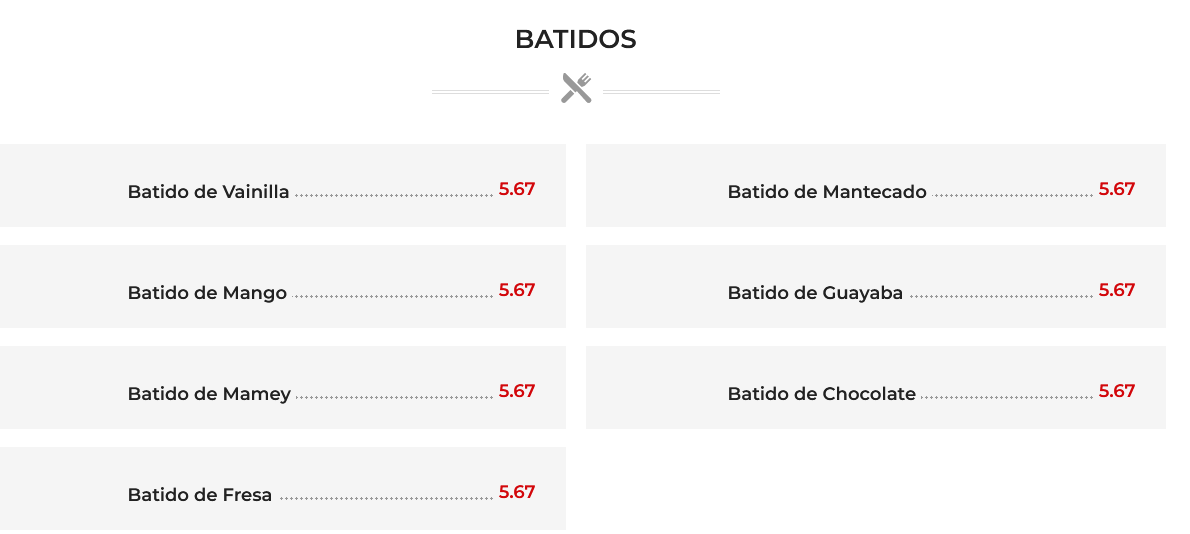Click dotted line beside Batido de Vainilla
Viewport: 1190px width, 534px height.
click(x=393, y=195)
